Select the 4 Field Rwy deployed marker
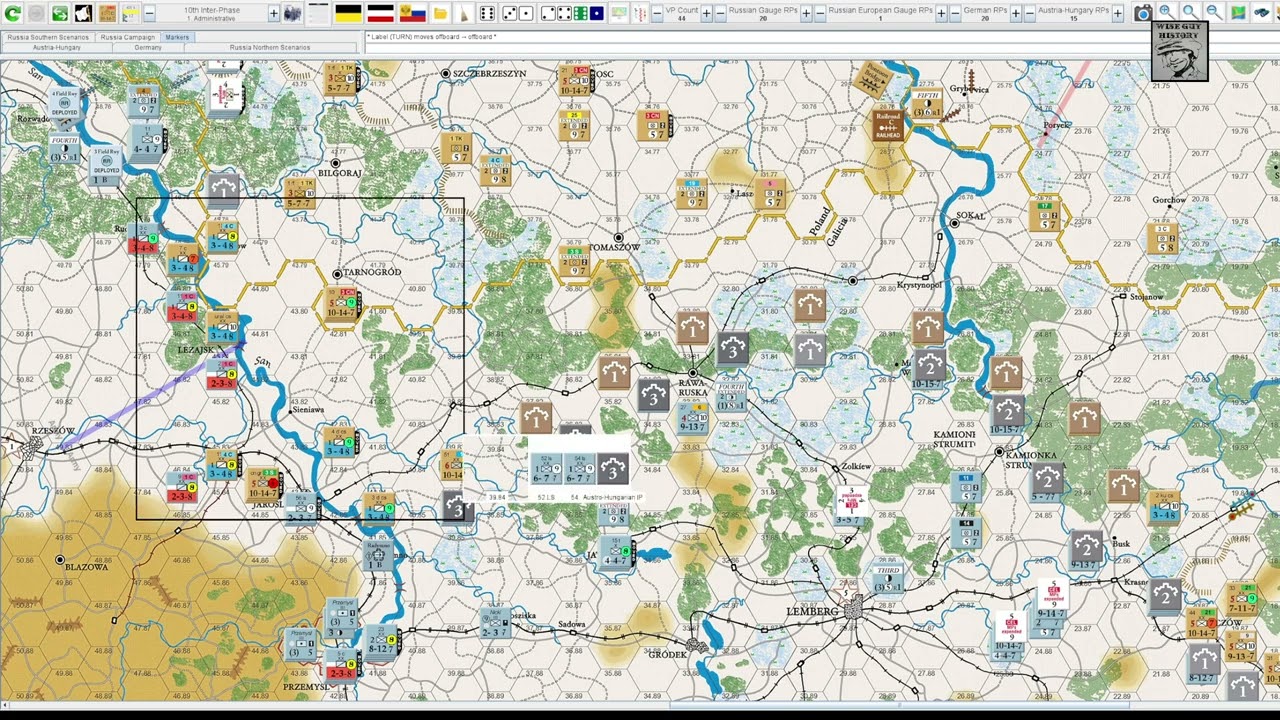 pyautogui.click(x=63, y=105)
